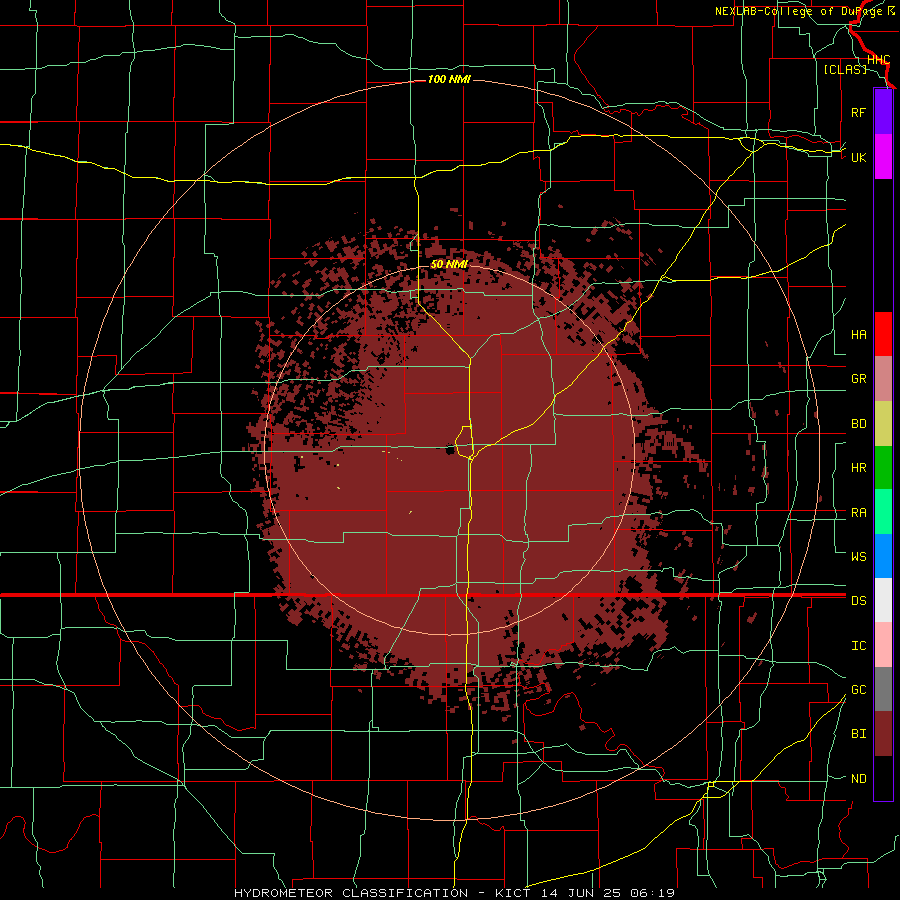900x900 pixels.
Task: Click the WS blue legend swatch
Action: click(x=883, y=556)
